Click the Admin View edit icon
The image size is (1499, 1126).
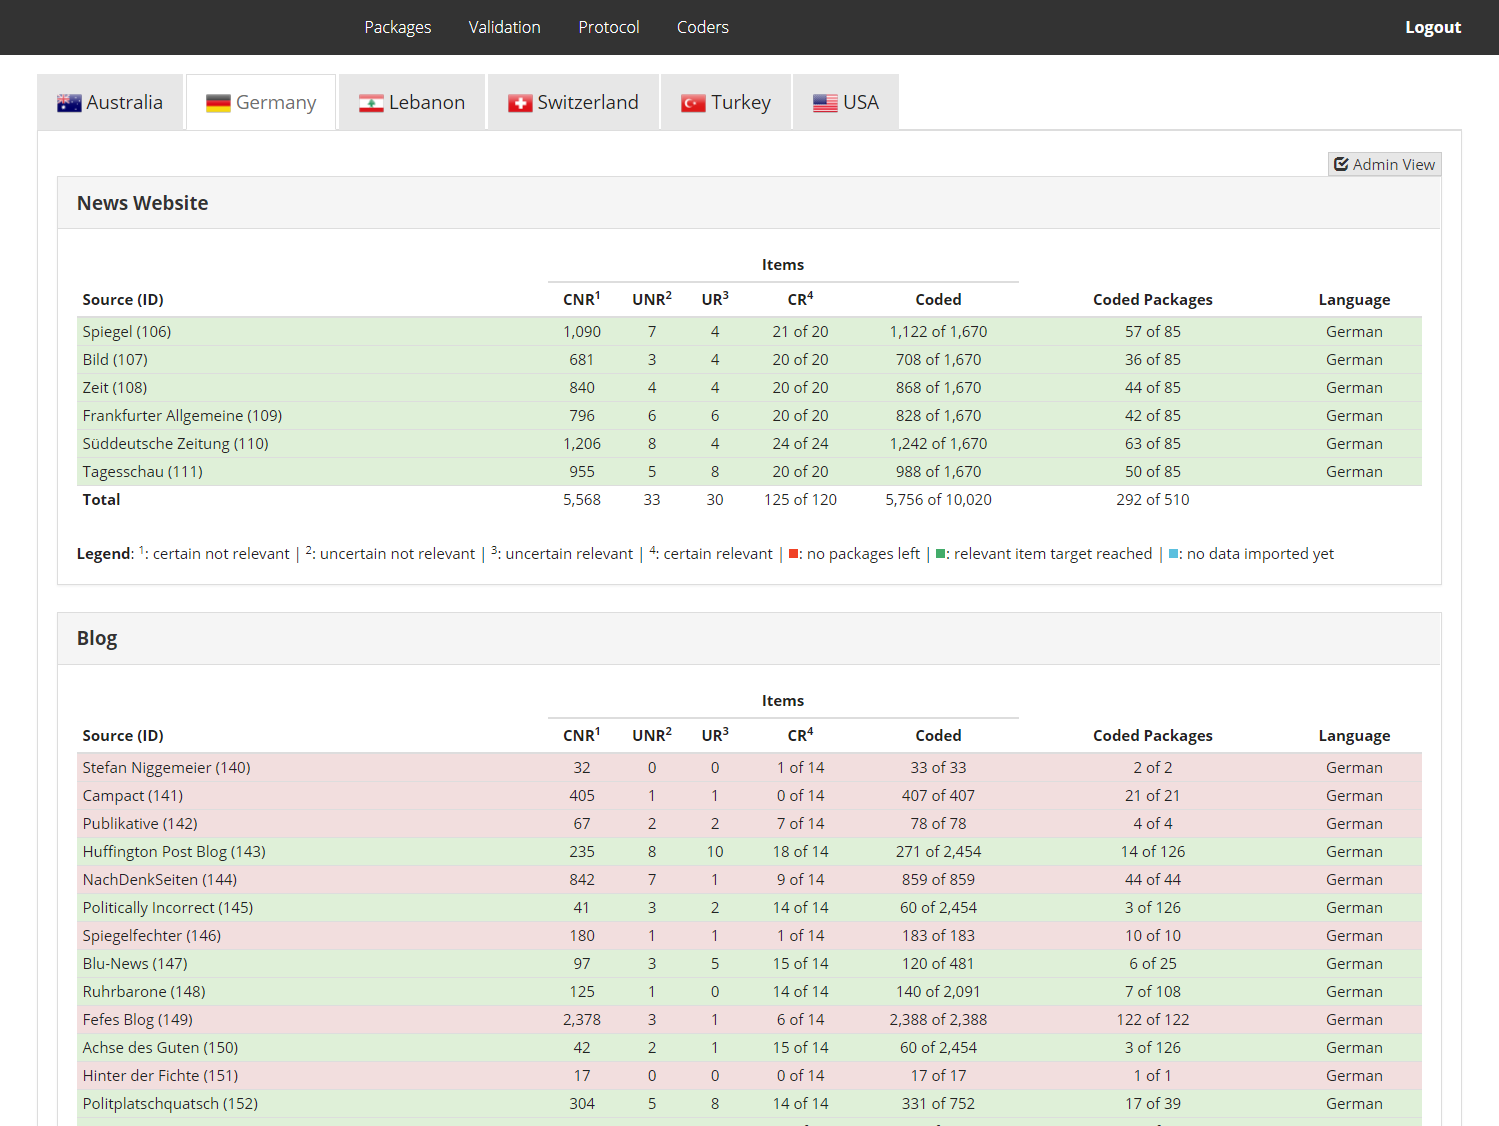[1341, 164]
